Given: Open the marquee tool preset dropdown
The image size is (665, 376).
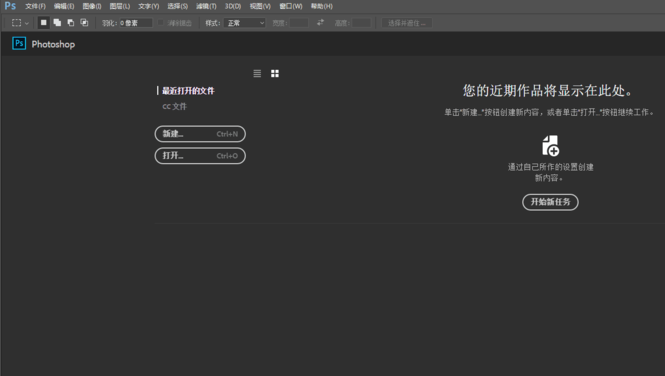Looking at the screenshot, I should 20,23.
